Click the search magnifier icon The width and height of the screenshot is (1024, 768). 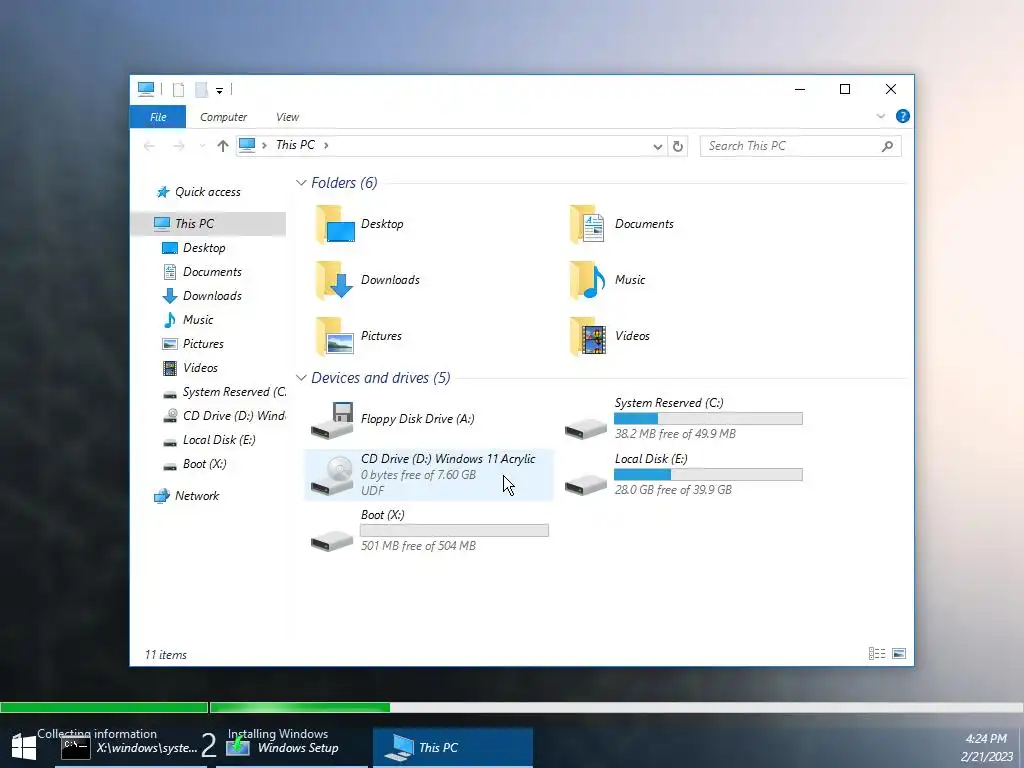coord(887,146)
